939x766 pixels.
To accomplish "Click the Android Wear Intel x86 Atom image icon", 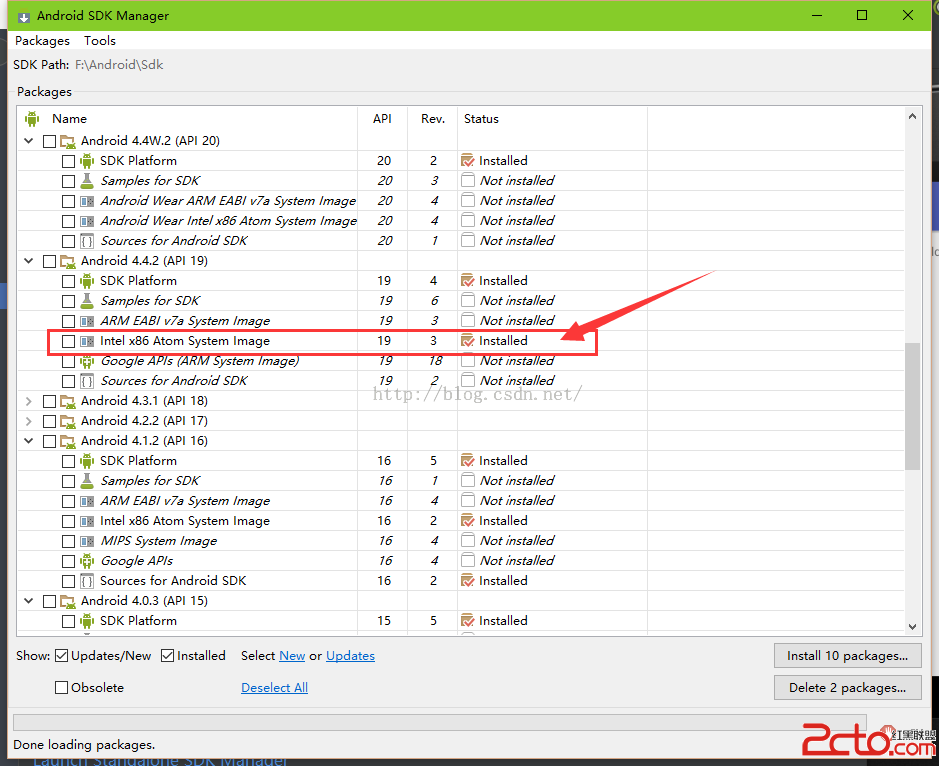I will (x=87, y=221).
